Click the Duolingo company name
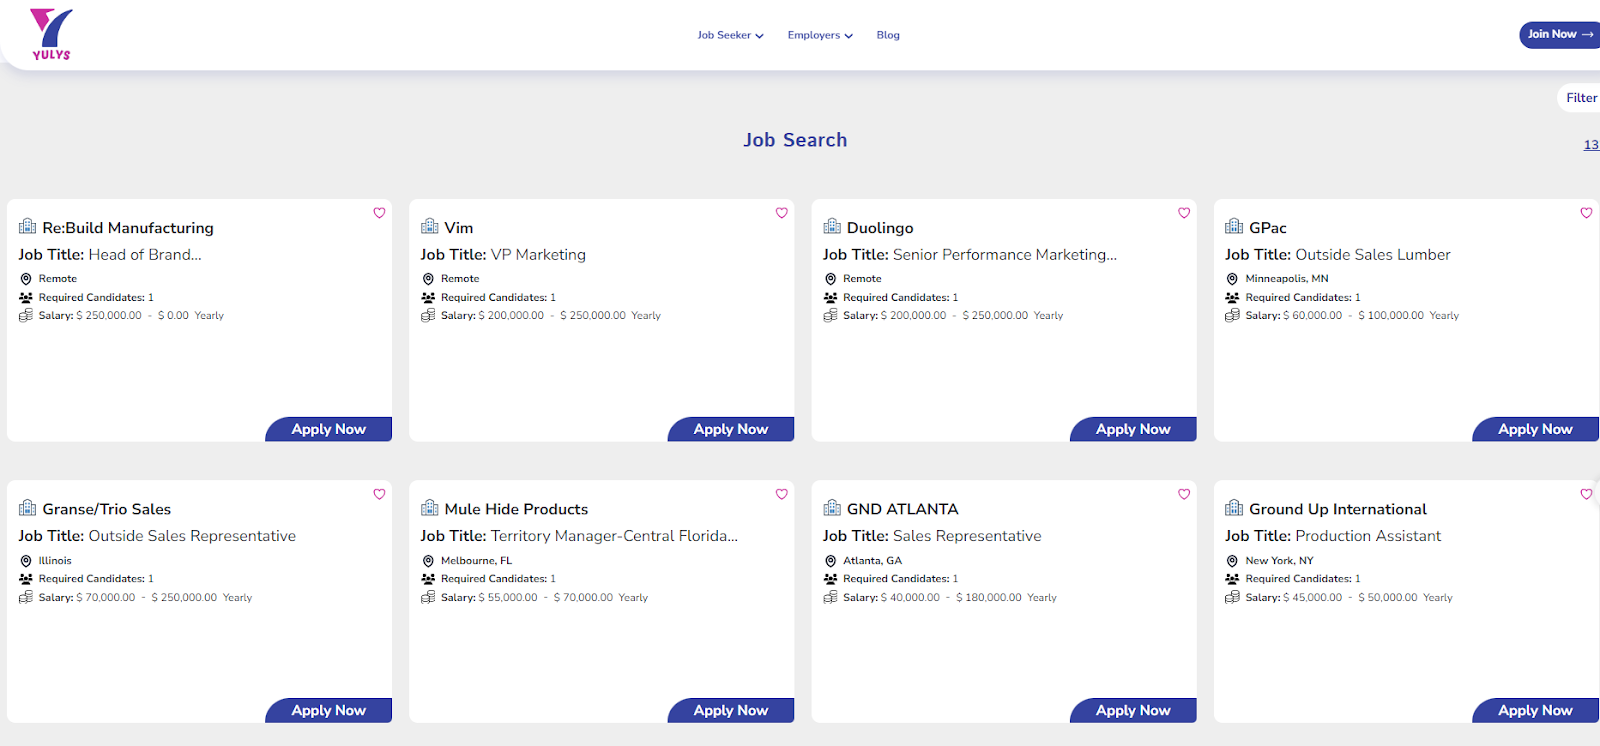 pyautogui.click(x=880, y=228)
